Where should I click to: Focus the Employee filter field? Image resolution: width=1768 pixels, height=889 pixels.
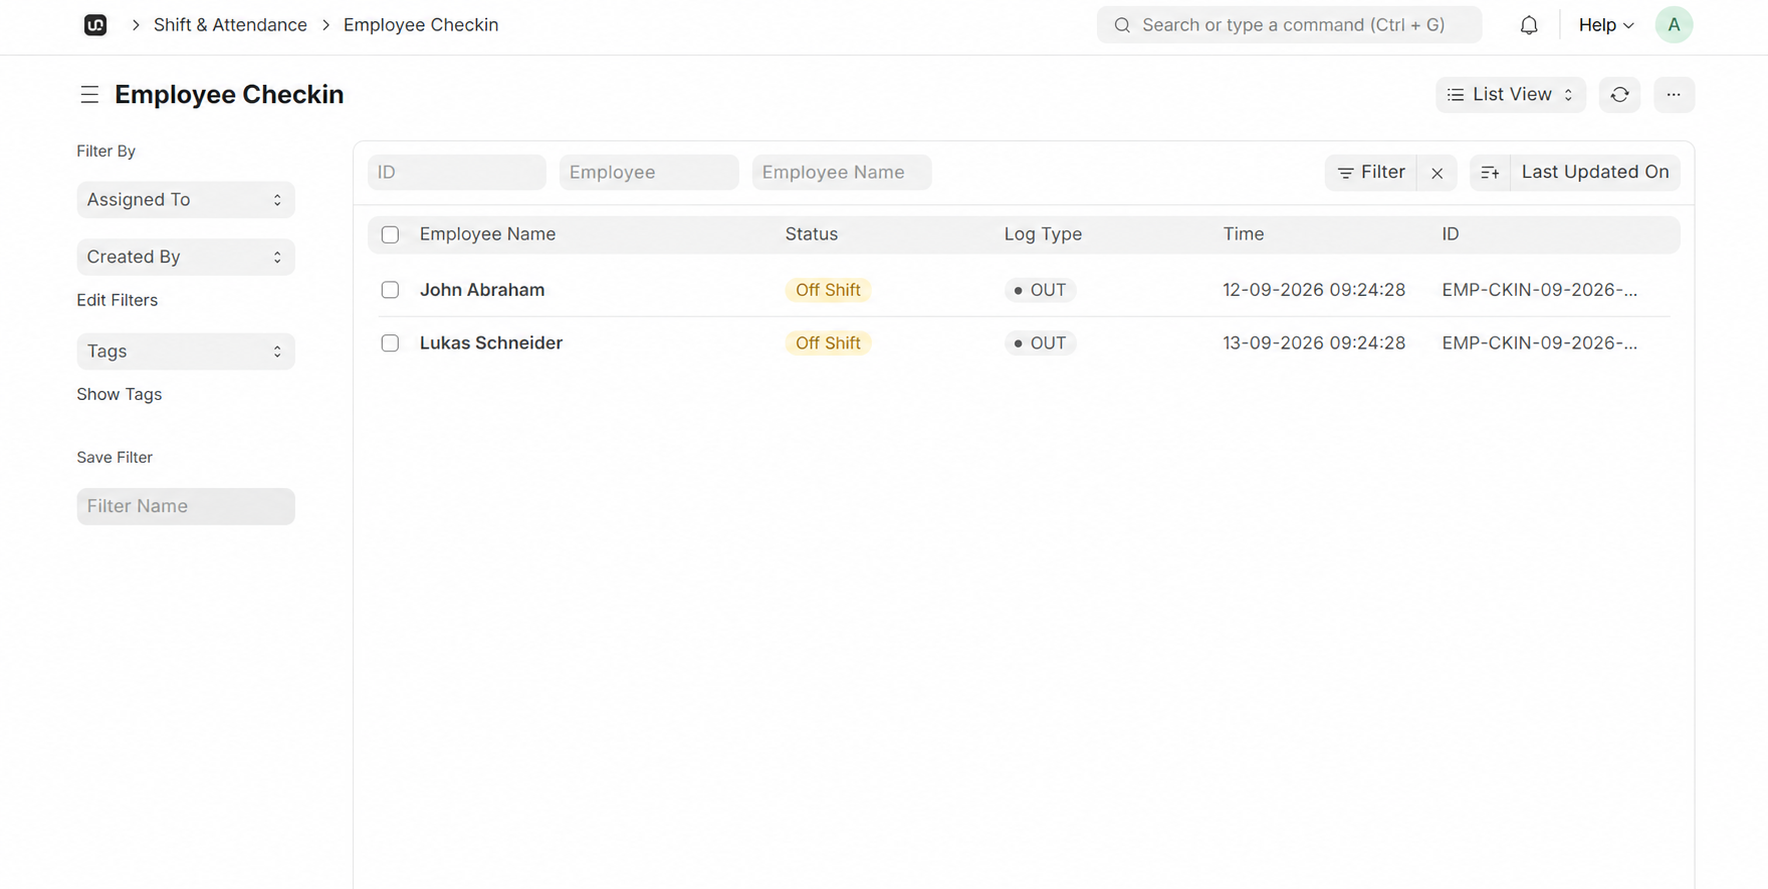click(649, 173)
